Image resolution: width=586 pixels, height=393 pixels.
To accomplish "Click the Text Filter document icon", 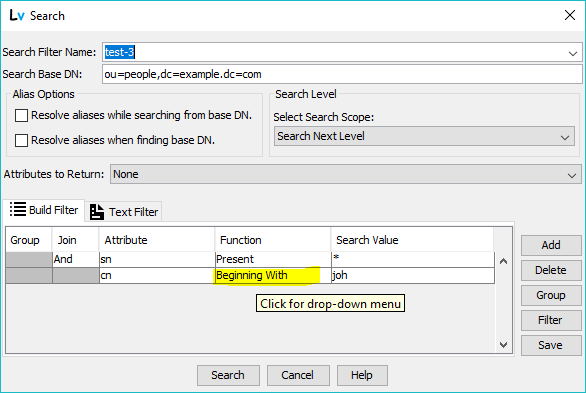I will (x=97, y=212).
